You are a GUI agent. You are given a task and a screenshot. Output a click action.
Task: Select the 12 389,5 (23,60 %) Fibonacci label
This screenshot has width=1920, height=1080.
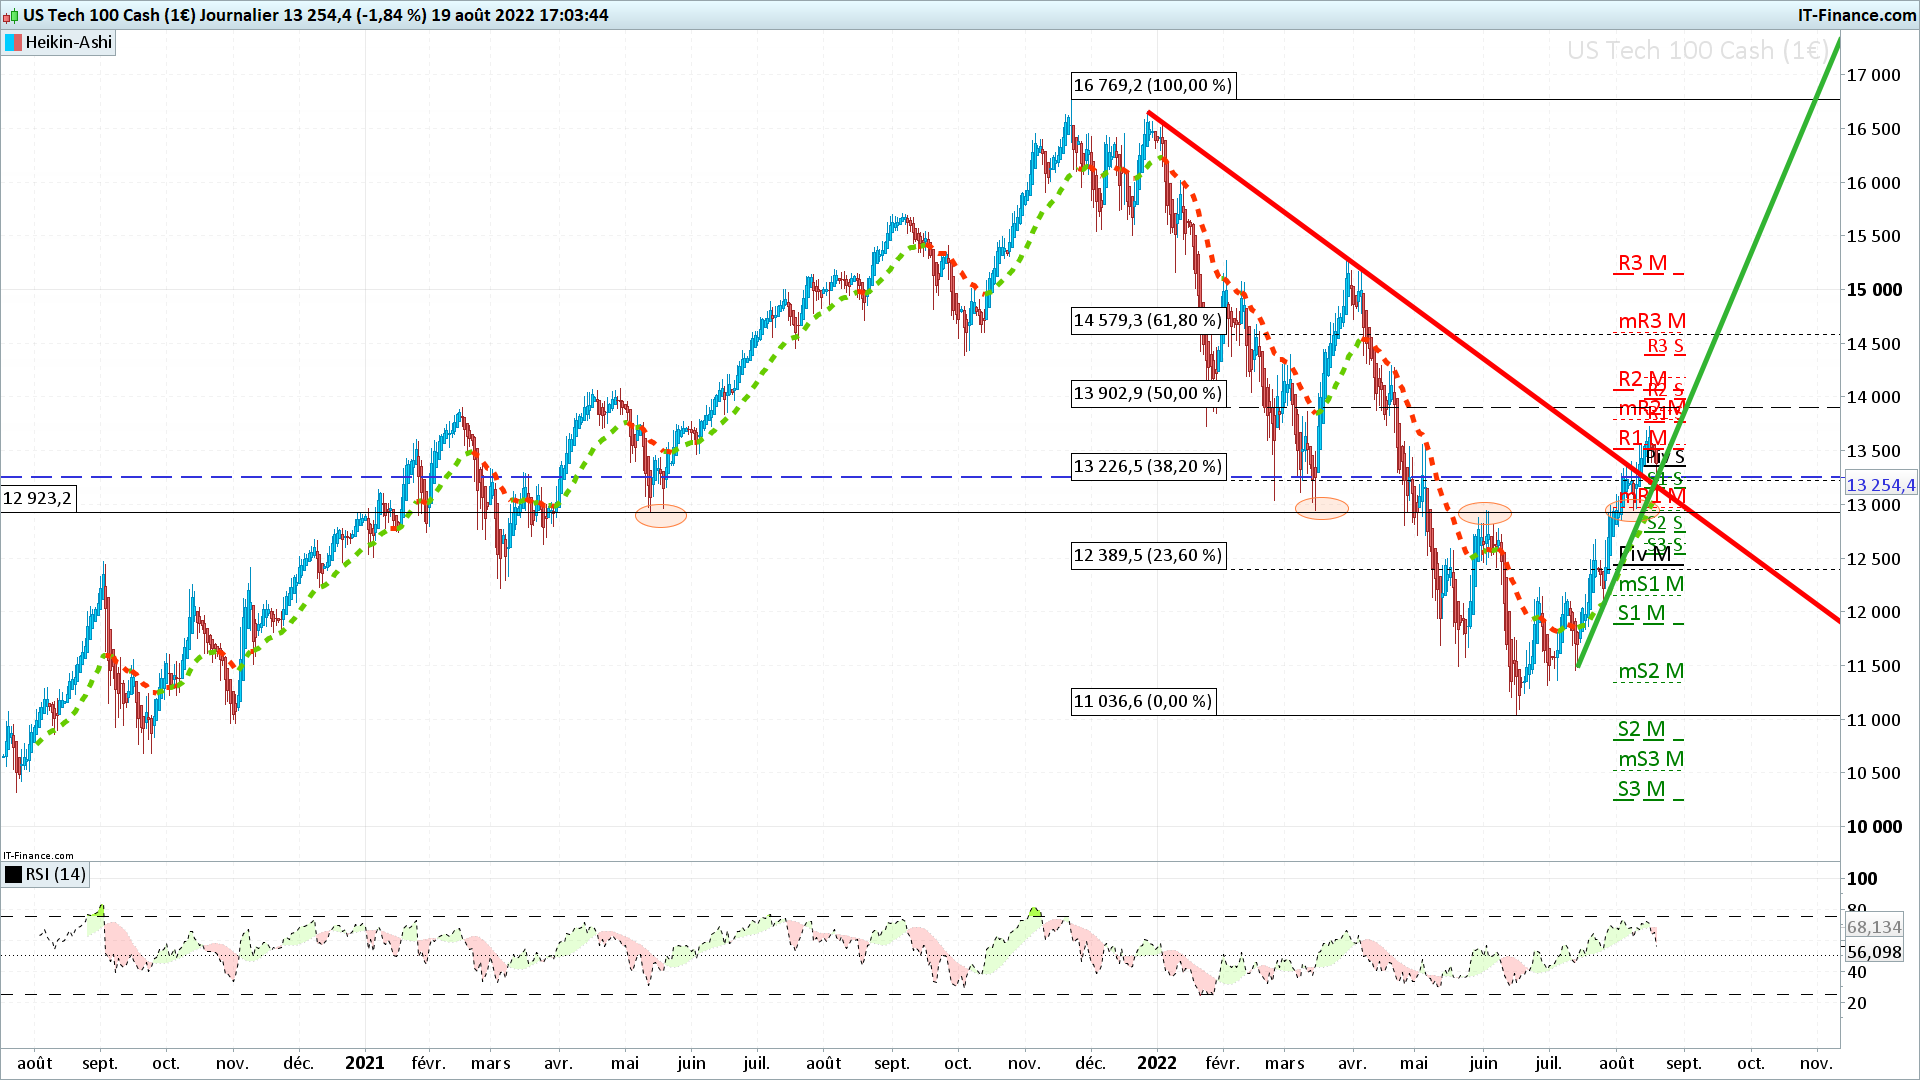(x=1147, y=556)
